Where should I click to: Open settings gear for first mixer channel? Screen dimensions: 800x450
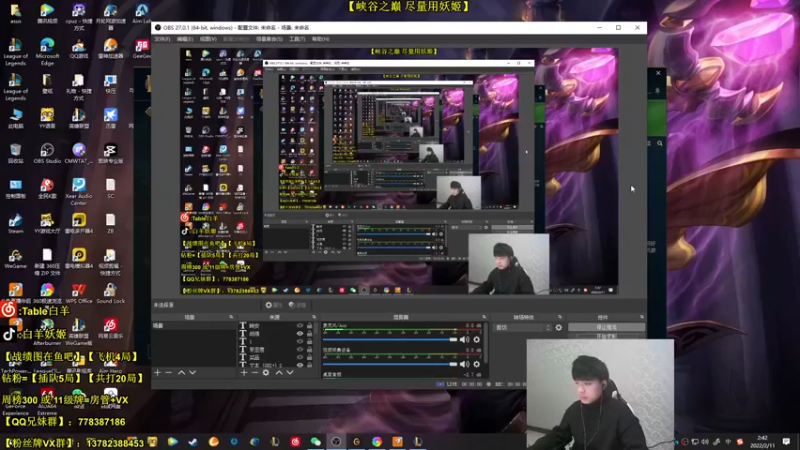477,339
